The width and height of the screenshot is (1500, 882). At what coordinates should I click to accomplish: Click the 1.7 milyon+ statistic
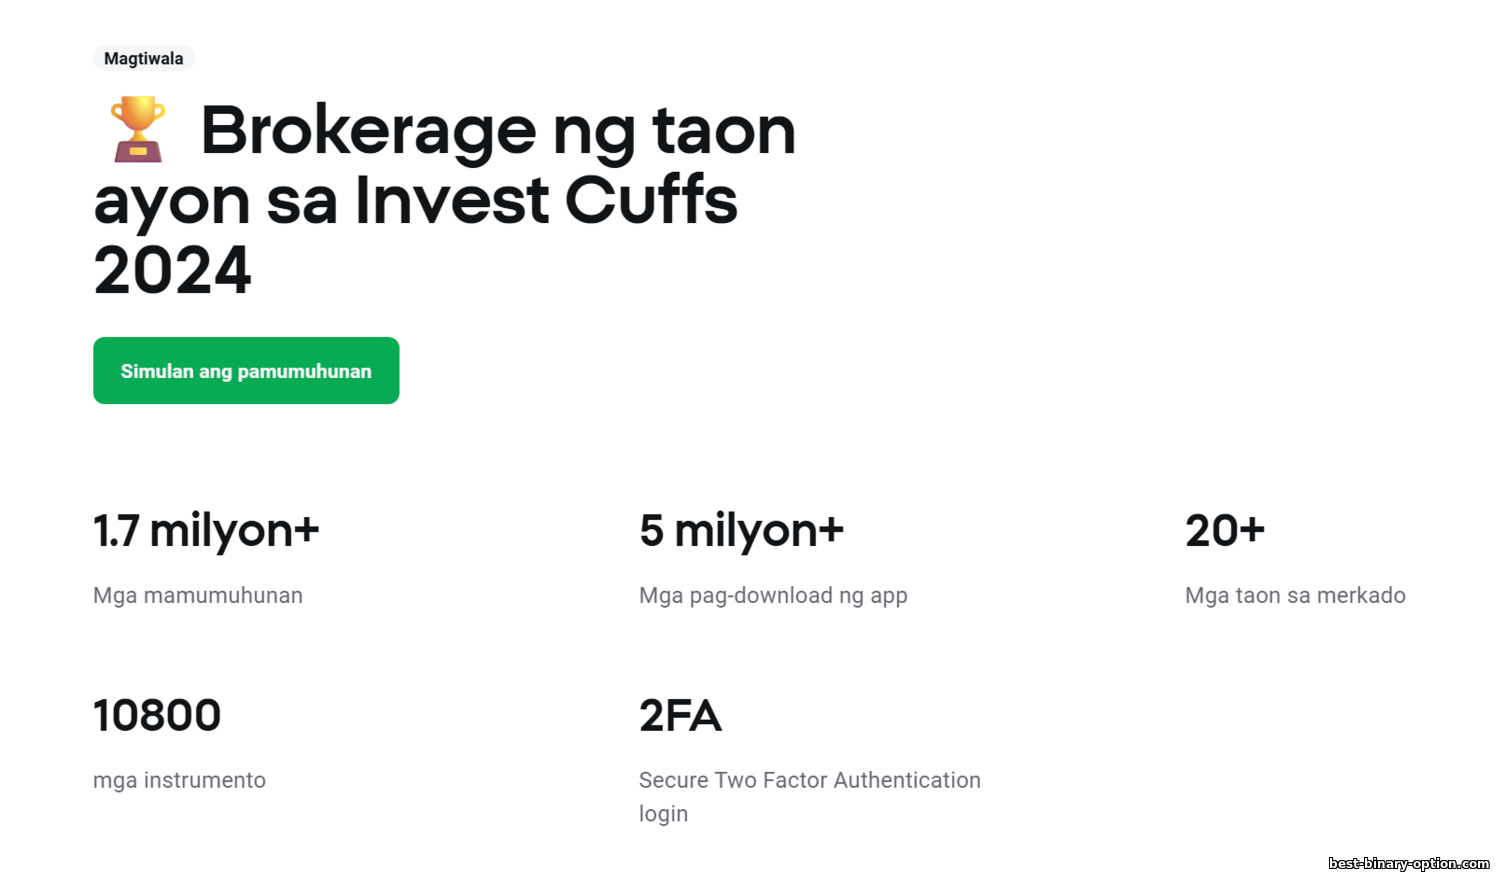coord(206,530)
